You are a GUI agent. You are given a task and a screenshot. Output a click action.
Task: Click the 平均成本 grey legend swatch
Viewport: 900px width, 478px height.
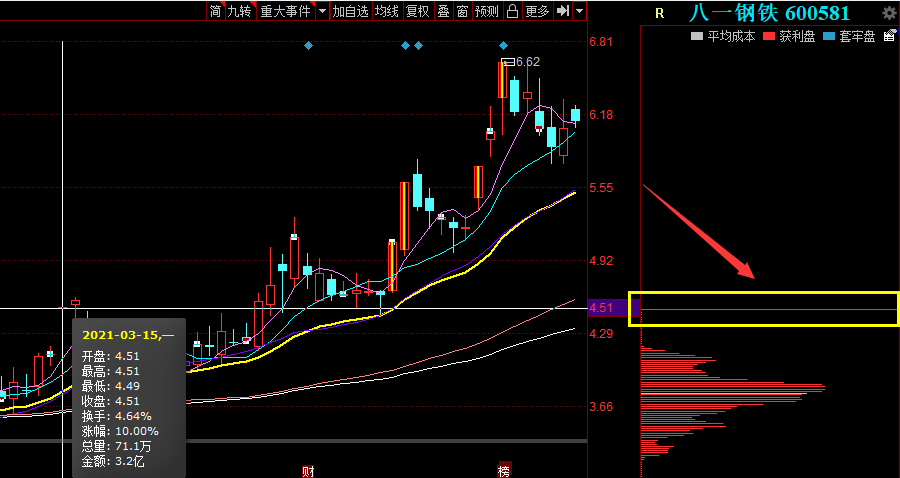point(696,36)
